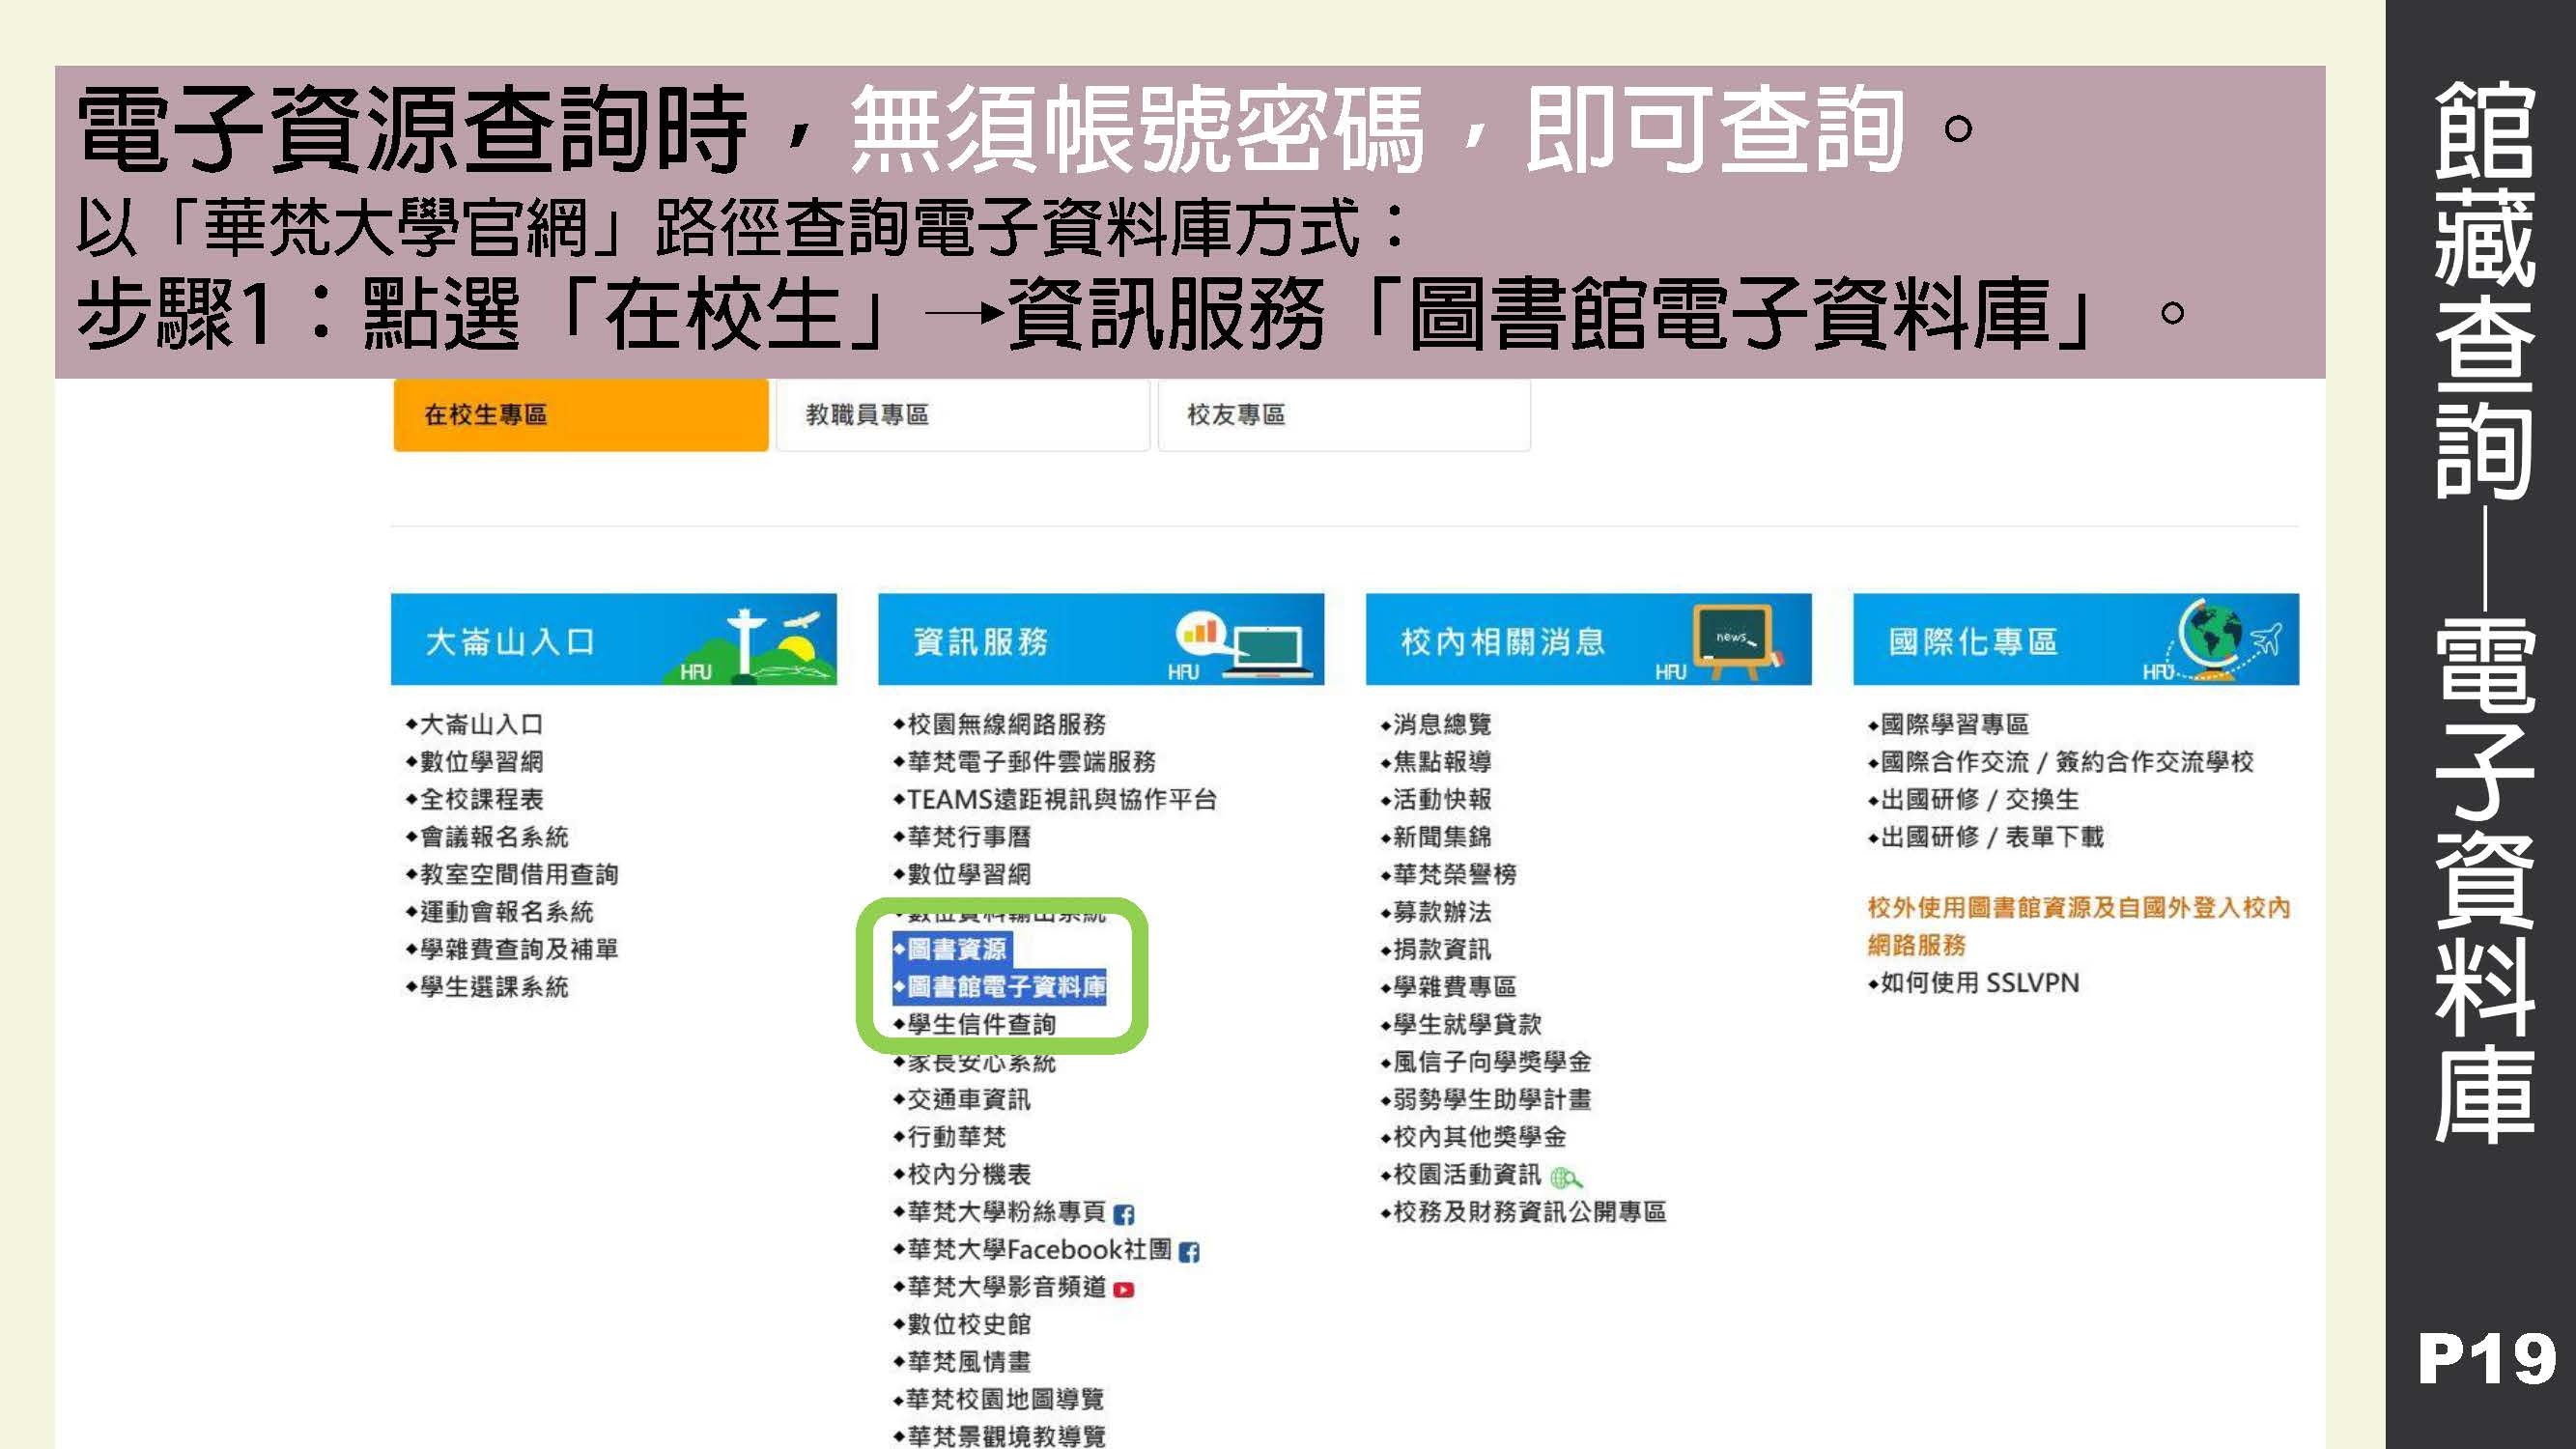Open the 募款辦法 link
The height and width of the screenshot is (1449, 2576).
[x=1442, y=912]
